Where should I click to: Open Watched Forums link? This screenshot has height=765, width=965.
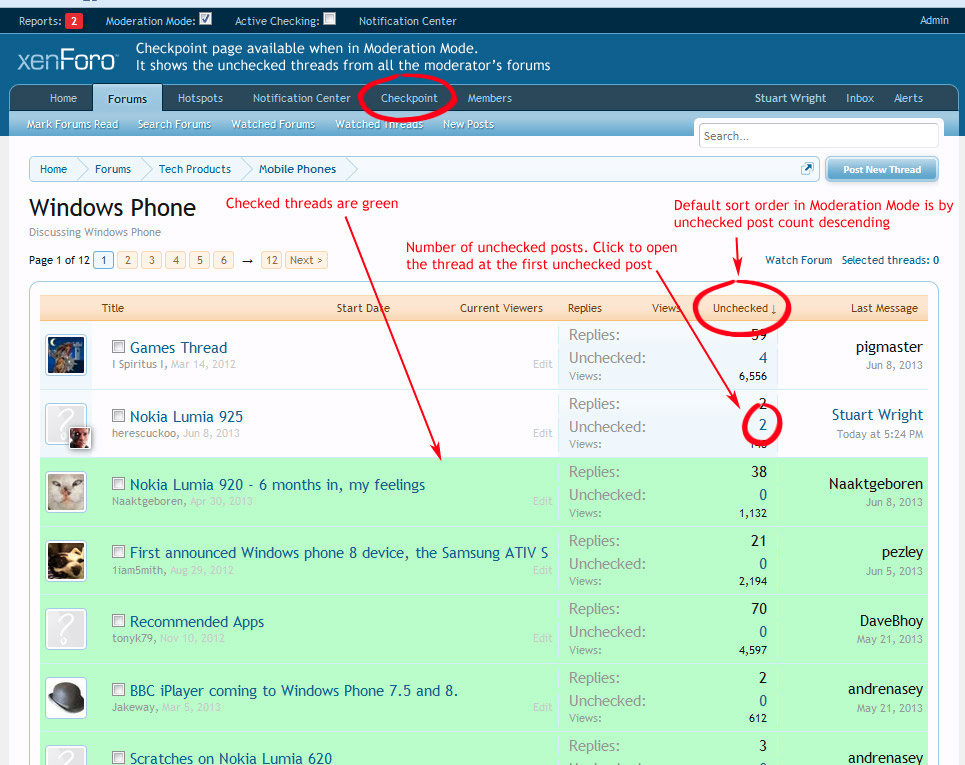[x=273, y=124]
